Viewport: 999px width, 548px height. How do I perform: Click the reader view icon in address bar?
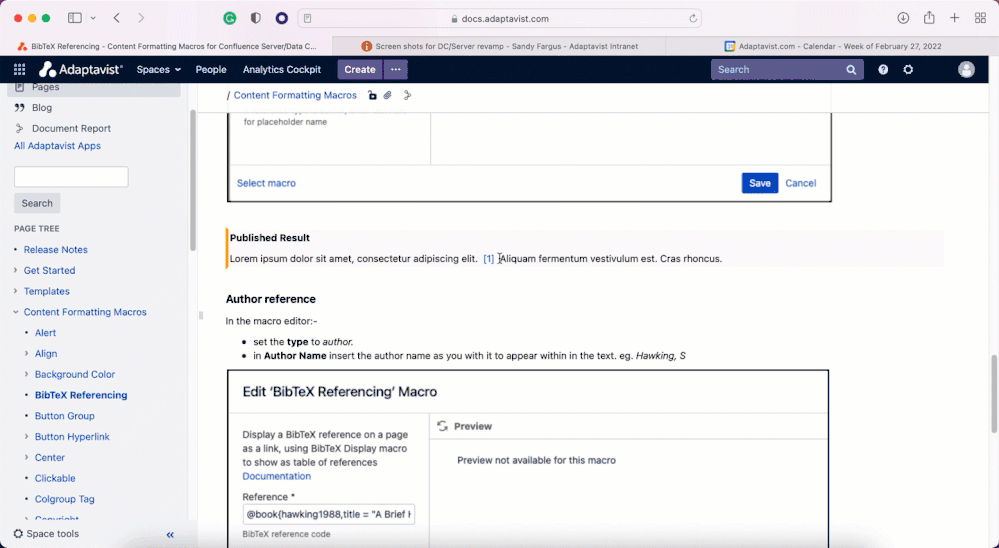308,18
